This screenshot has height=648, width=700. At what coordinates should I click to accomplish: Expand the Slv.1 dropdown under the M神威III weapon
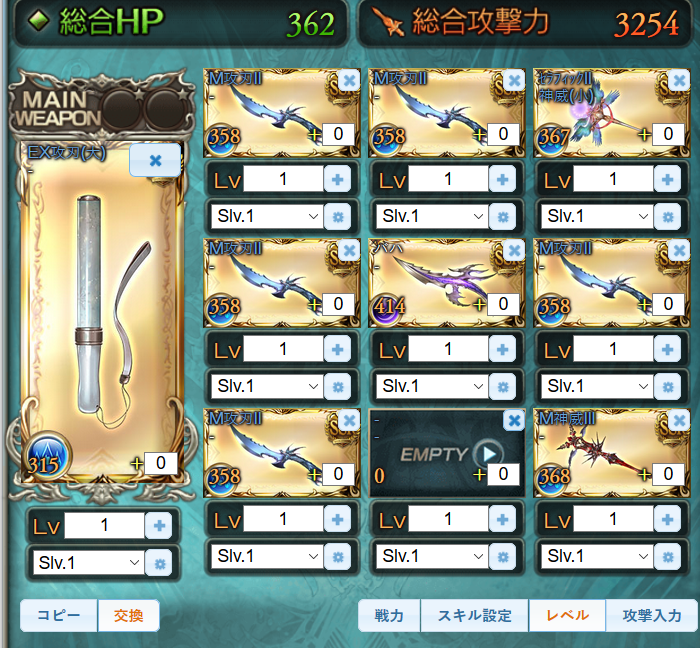pos(597,557)
